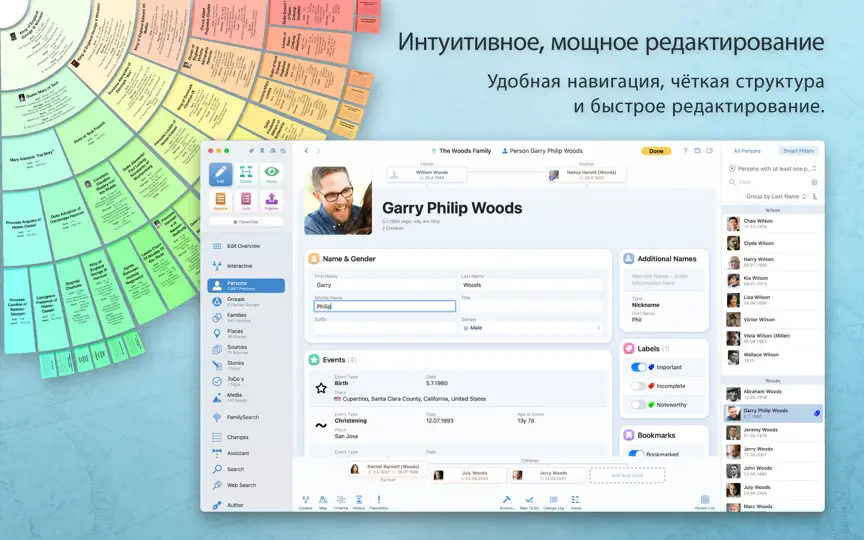Go back with the left chevron

pos(306,150)
